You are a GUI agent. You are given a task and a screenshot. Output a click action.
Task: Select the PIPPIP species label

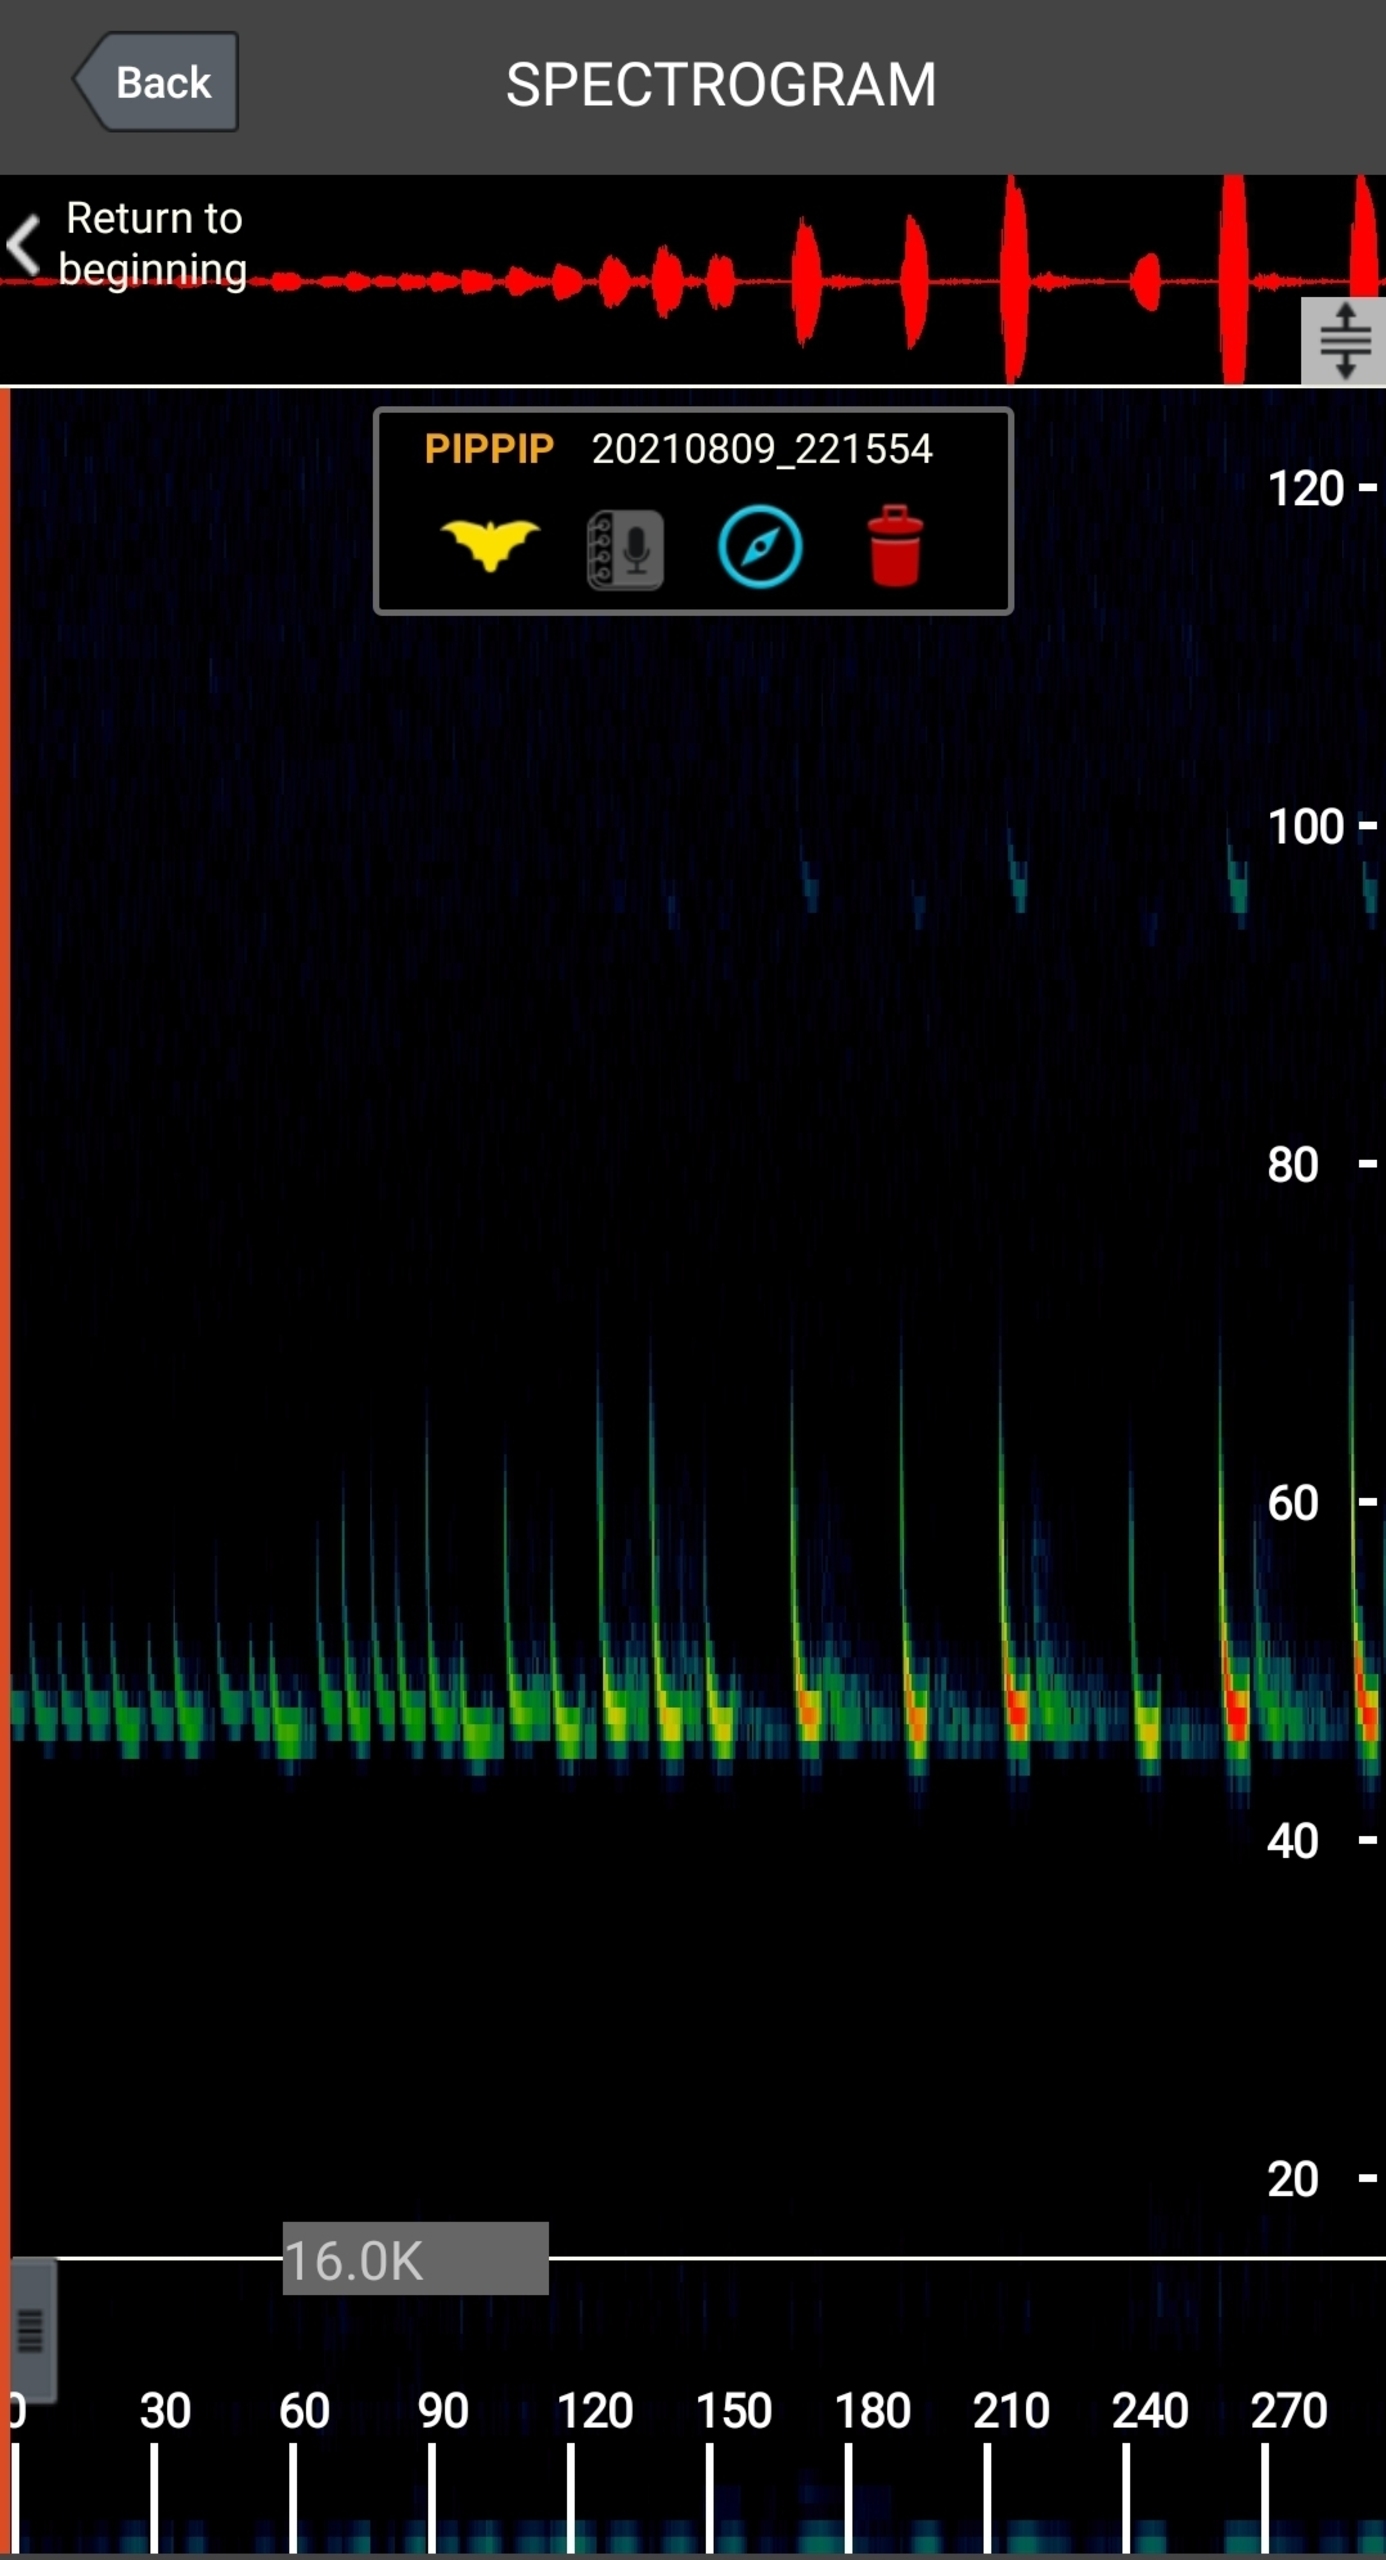pyautogui.click(x=489, y=449)
